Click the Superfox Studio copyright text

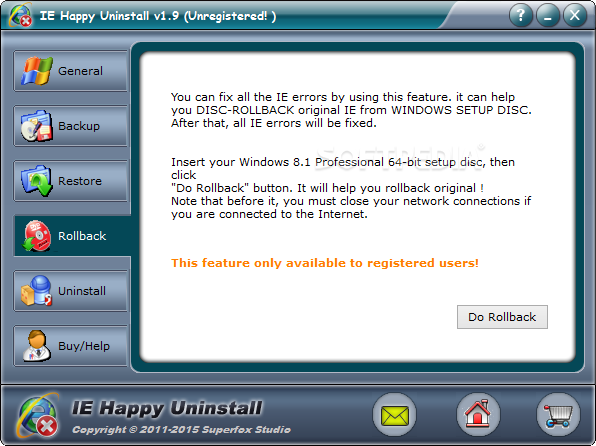181,430
